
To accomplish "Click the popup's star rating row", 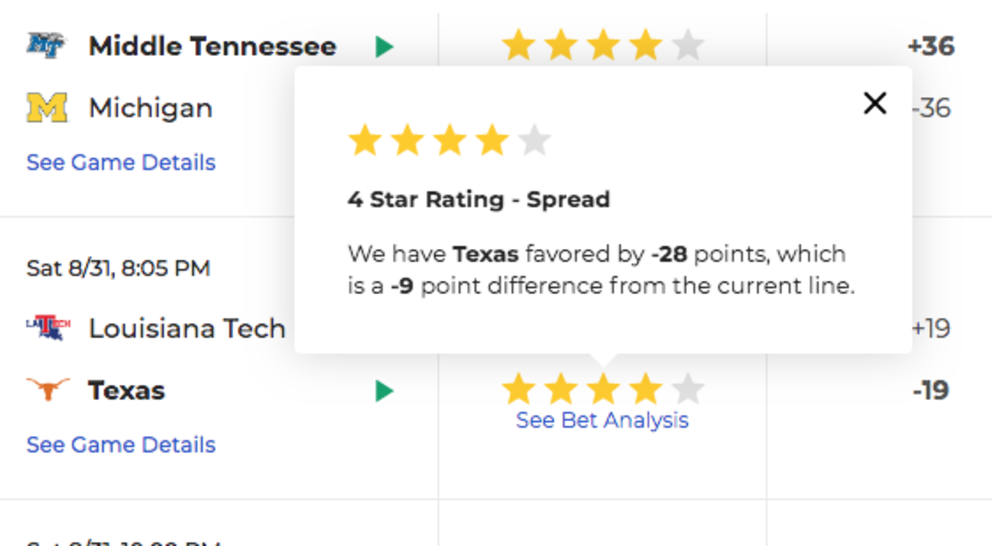I will (x=449, y=140).
